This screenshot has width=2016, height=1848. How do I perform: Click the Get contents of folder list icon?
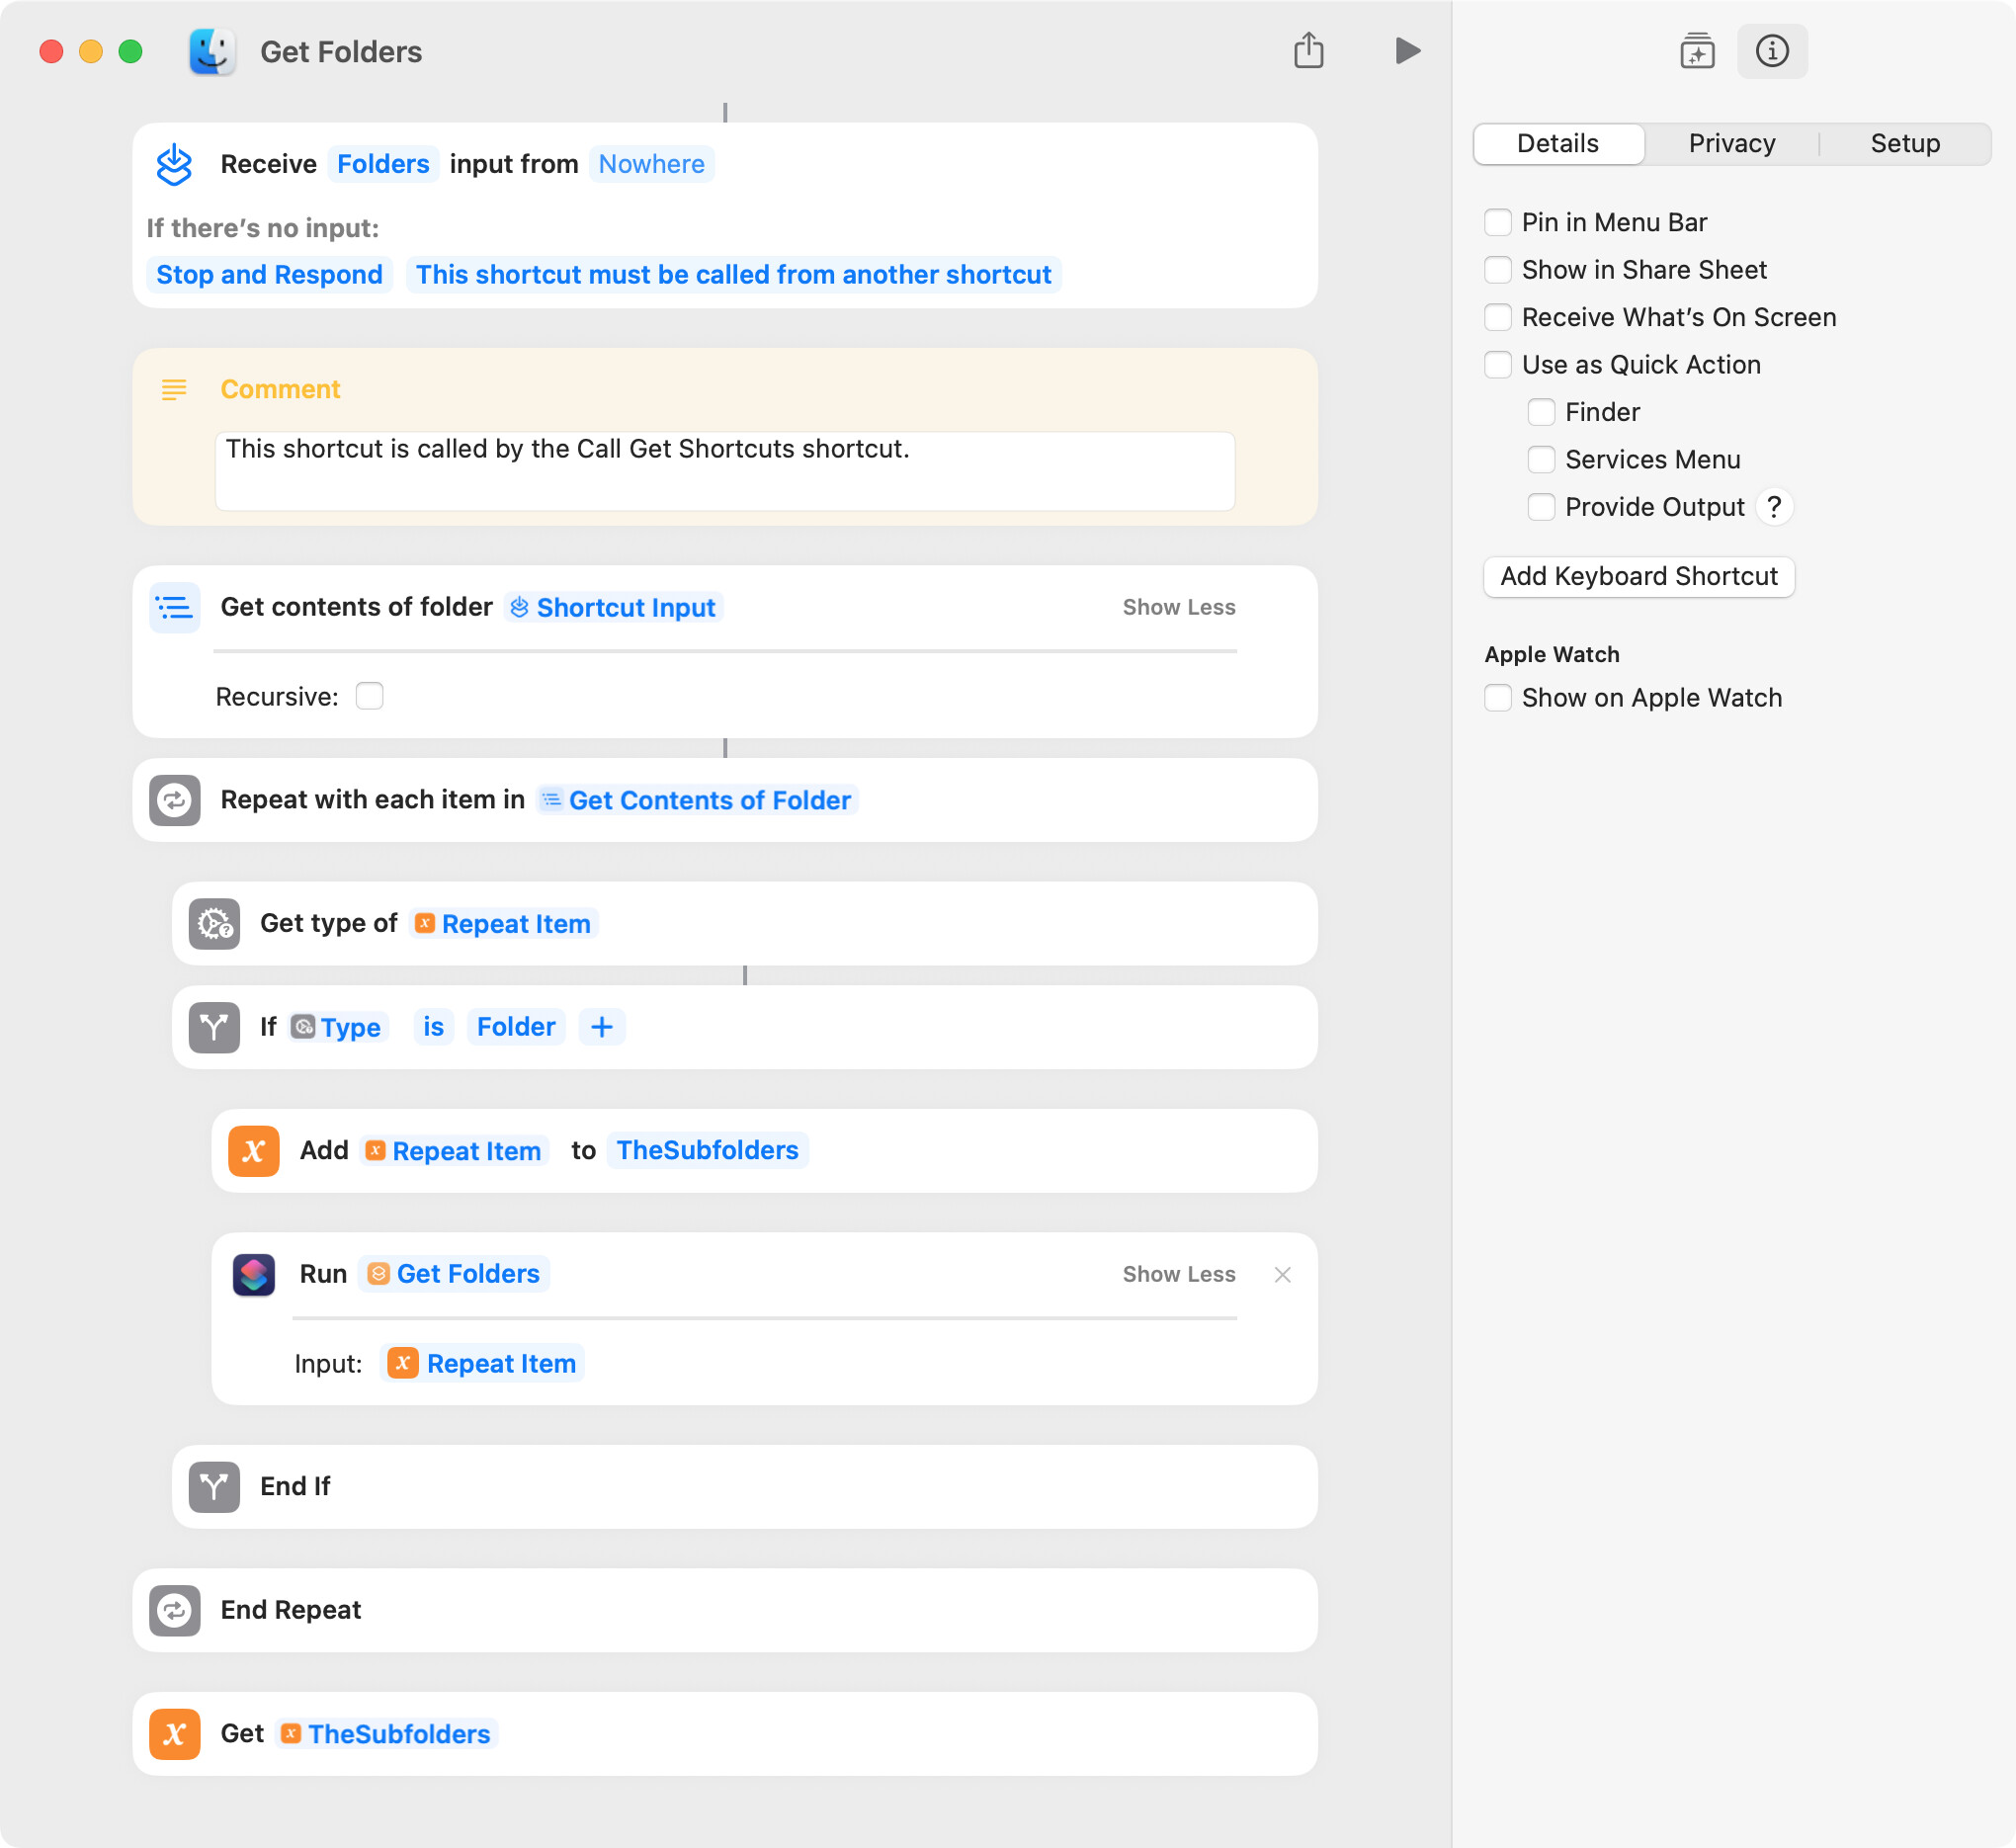175,607
